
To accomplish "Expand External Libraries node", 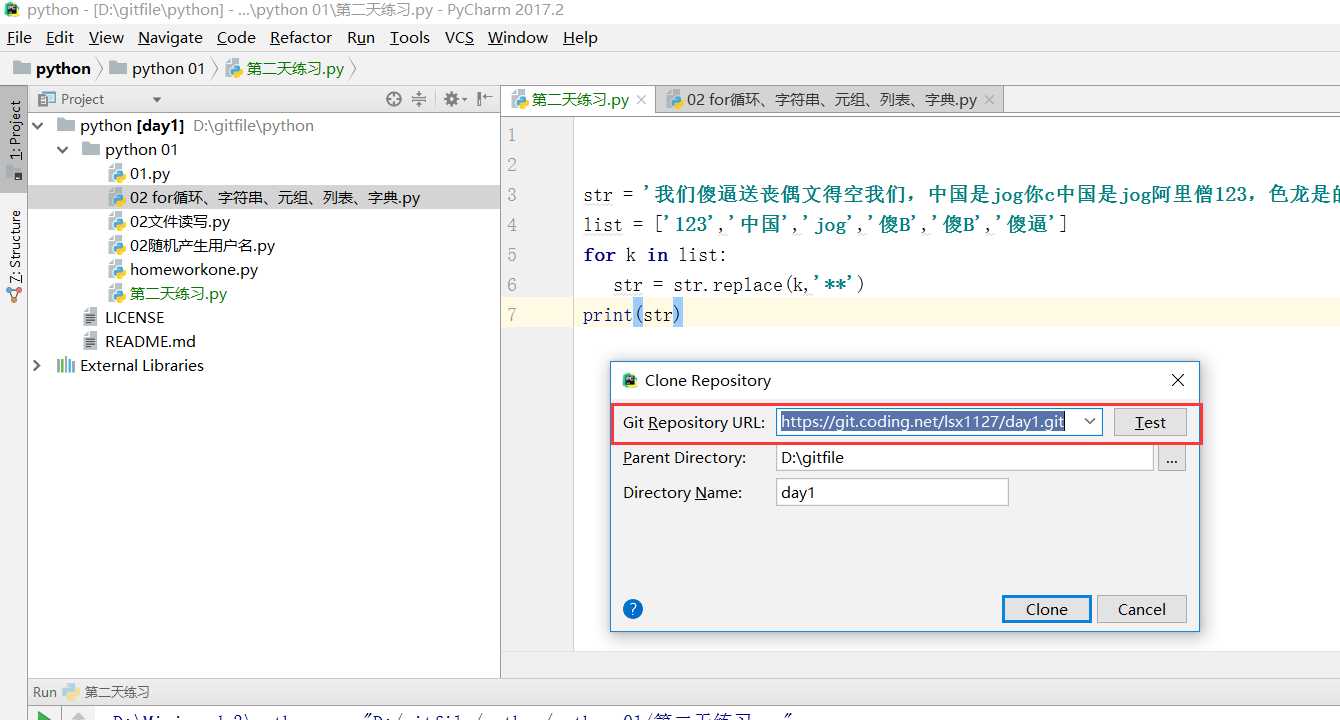I will click(38, 366).
